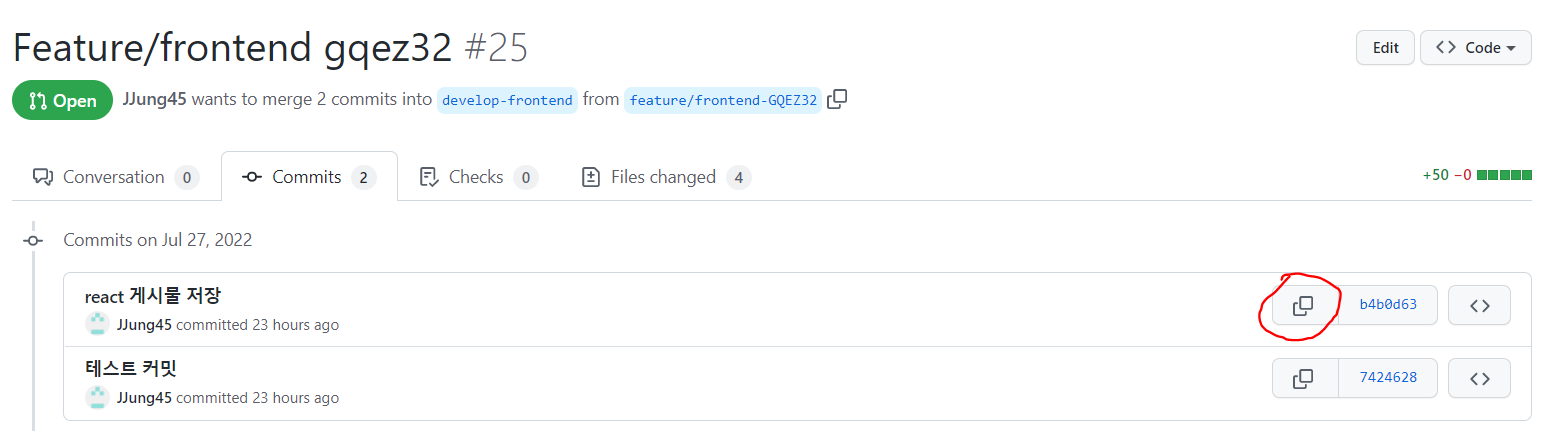1564x444 pixels.
Task: Open the Checks tab
Action: tap(476, 177)
